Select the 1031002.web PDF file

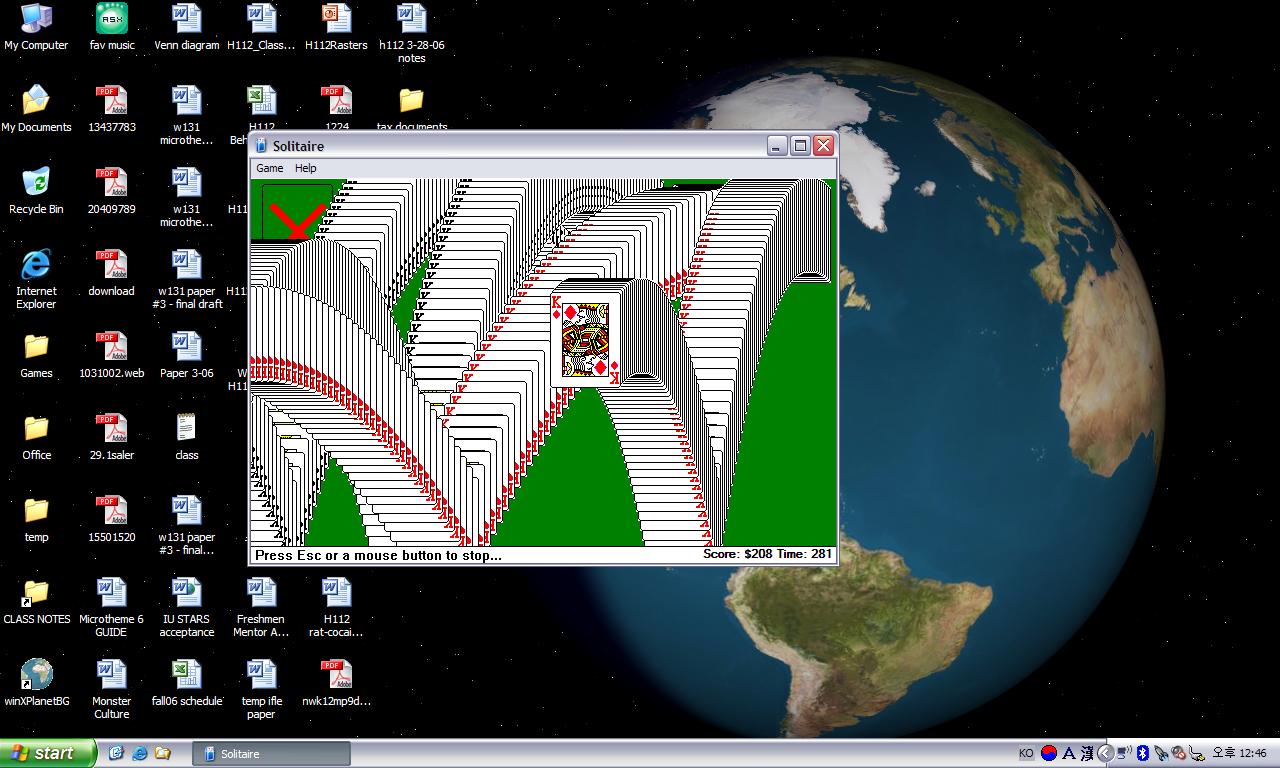click(x=112, y=355)
